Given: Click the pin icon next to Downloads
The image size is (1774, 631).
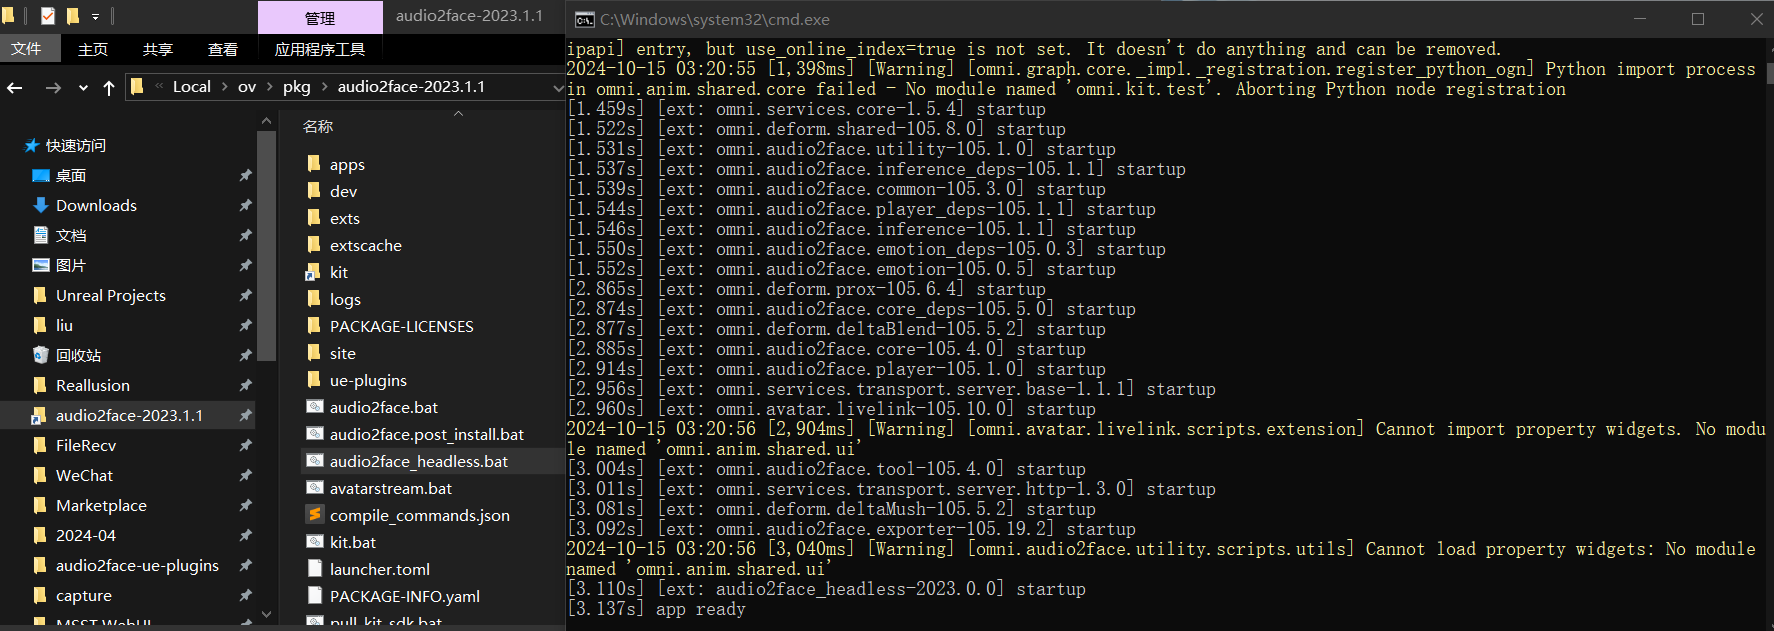Looking at the screenshot, I should 245,205.
